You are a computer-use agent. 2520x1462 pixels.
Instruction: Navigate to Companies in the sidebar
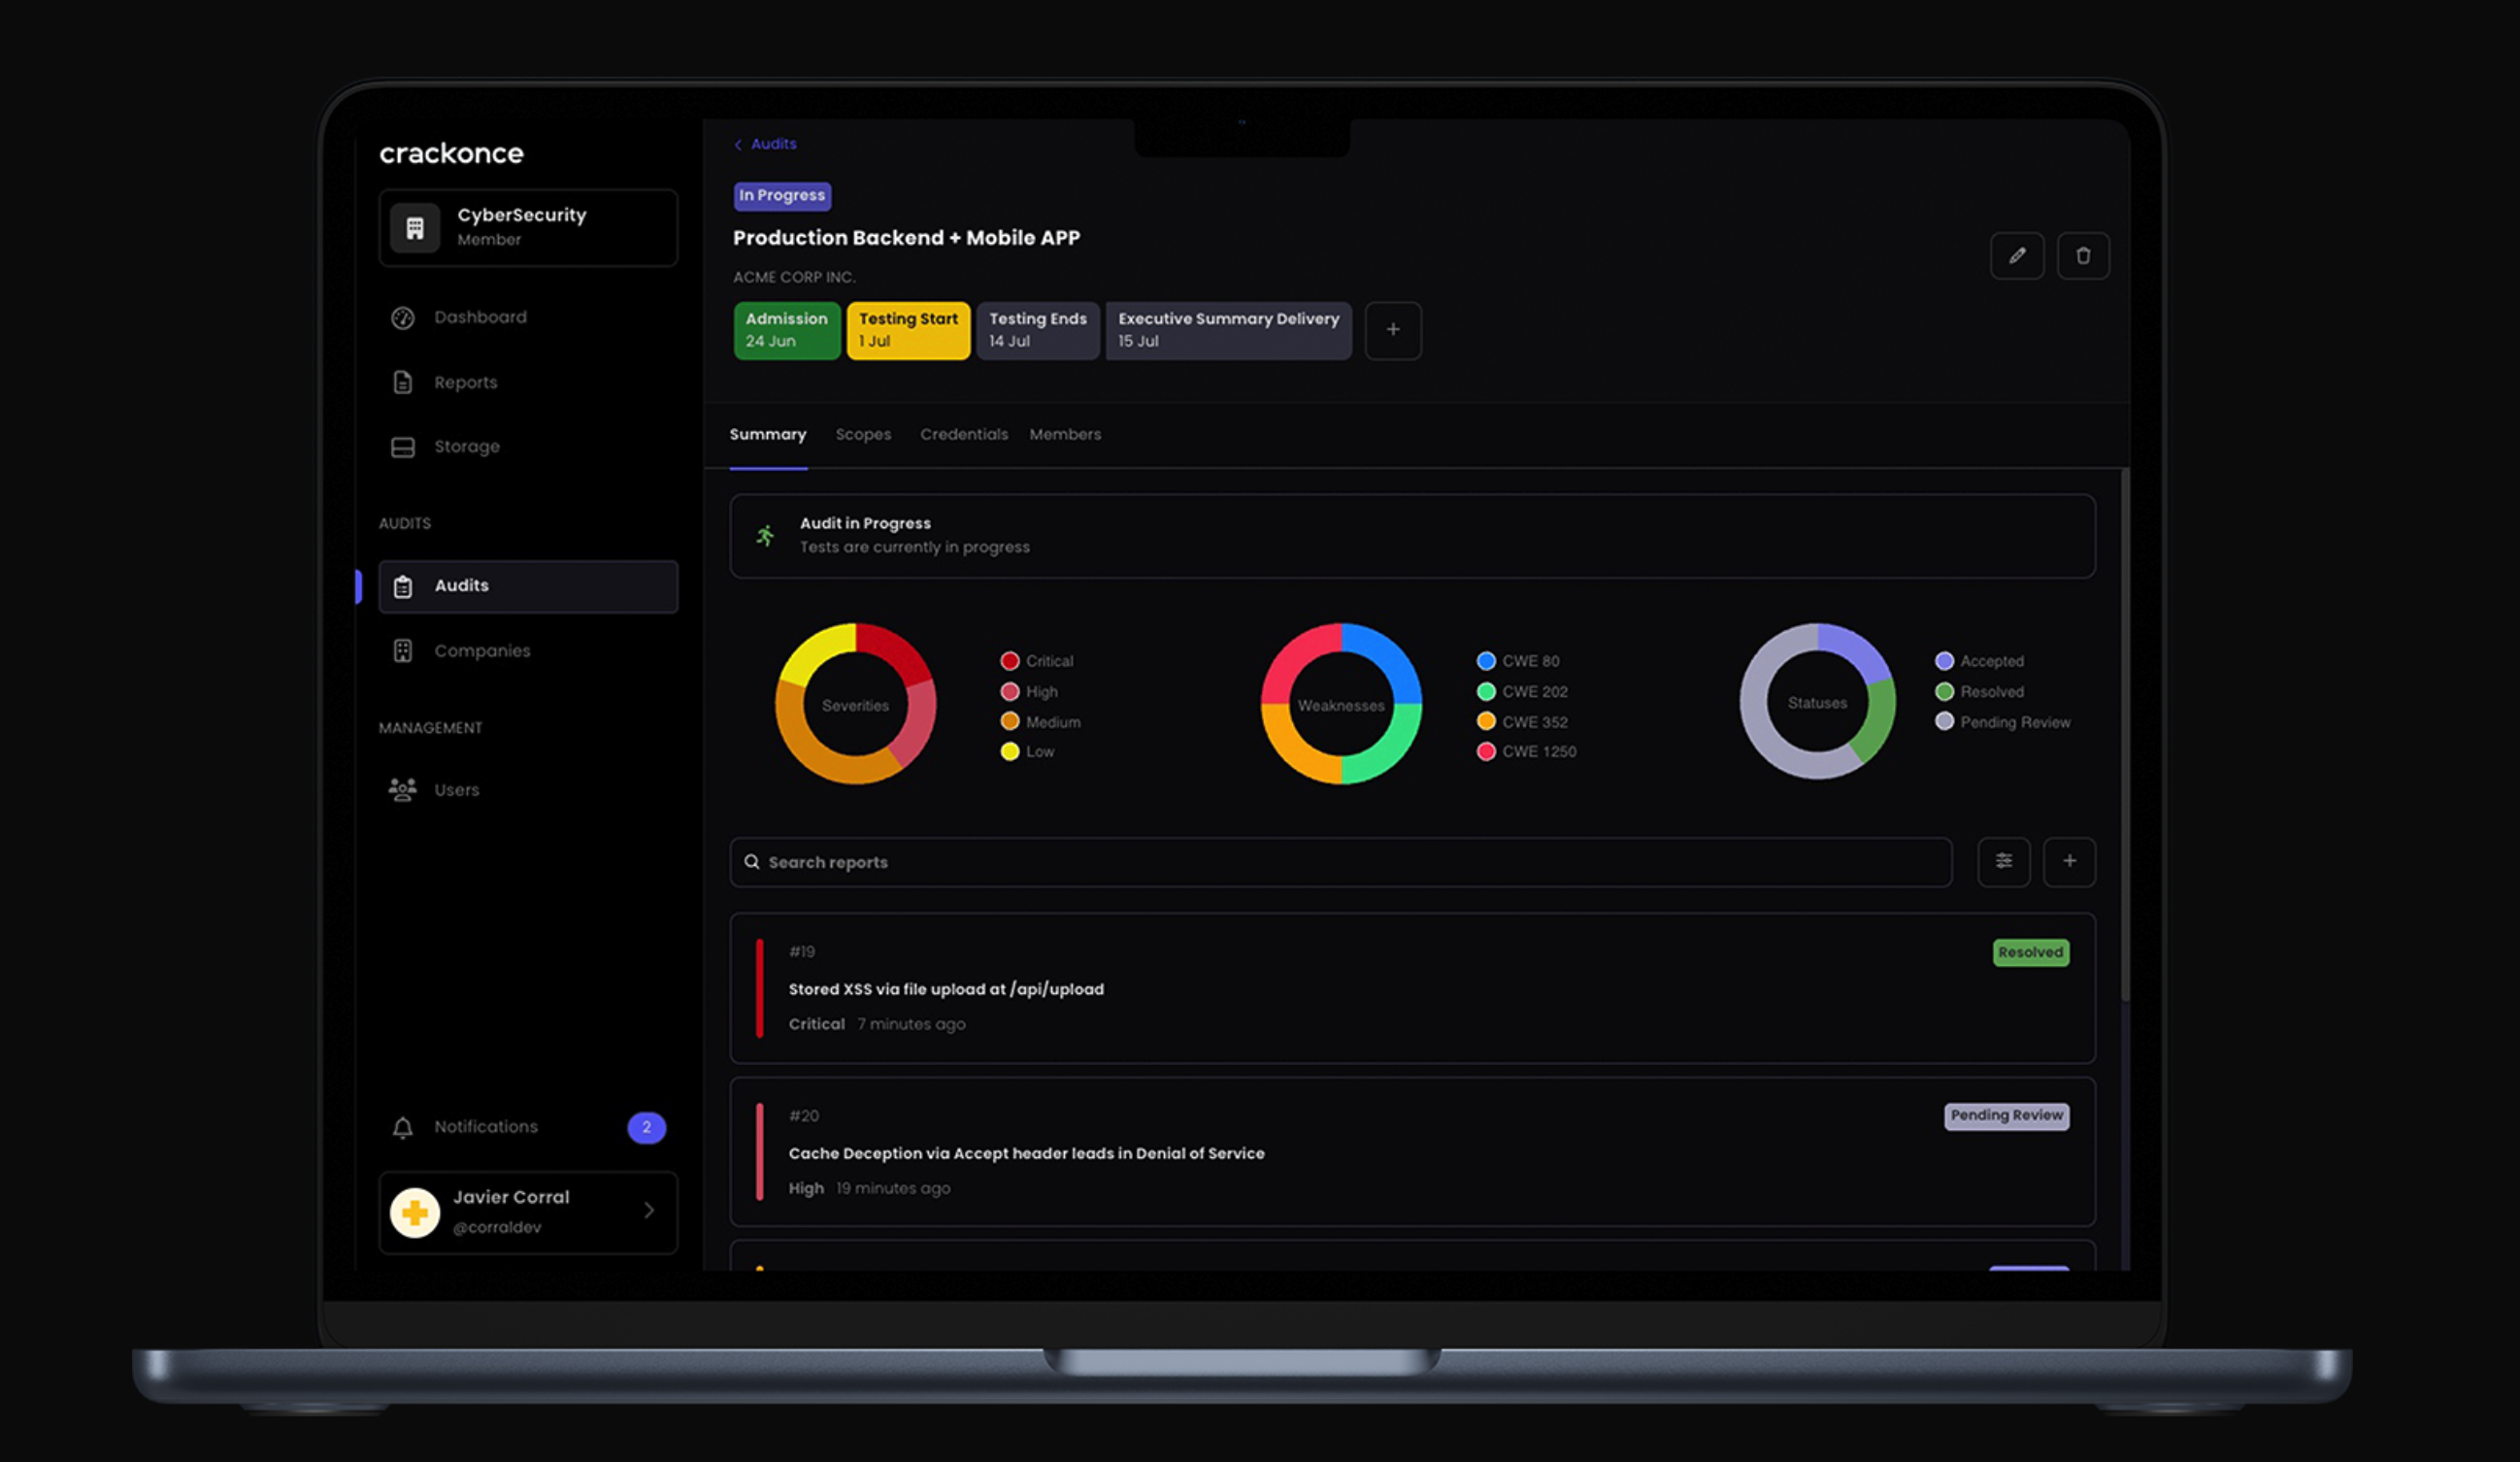coord(482,650)
